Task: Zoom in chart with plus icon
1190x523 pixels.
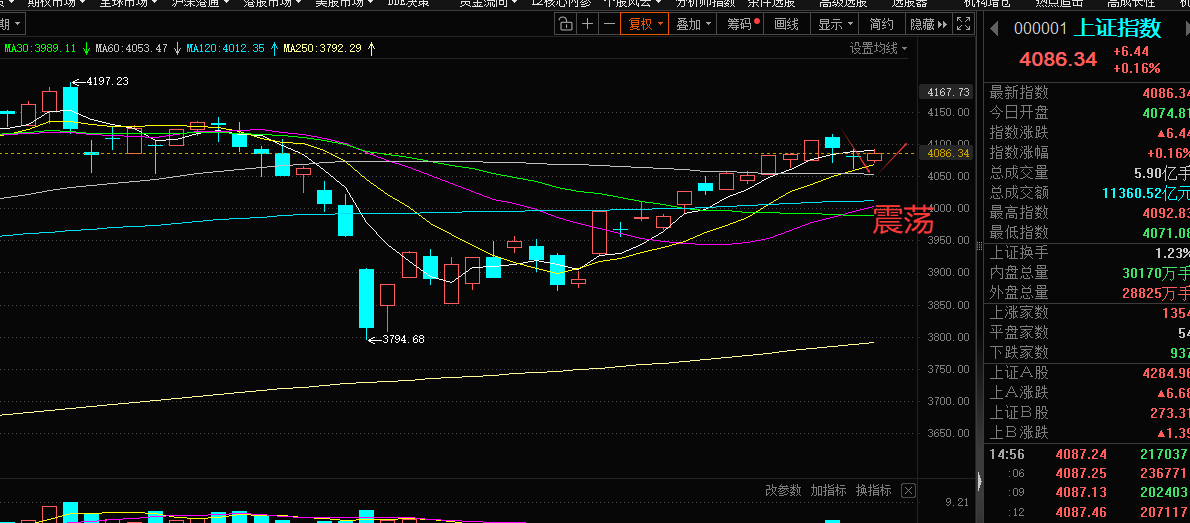Action: tap(587, 24)
